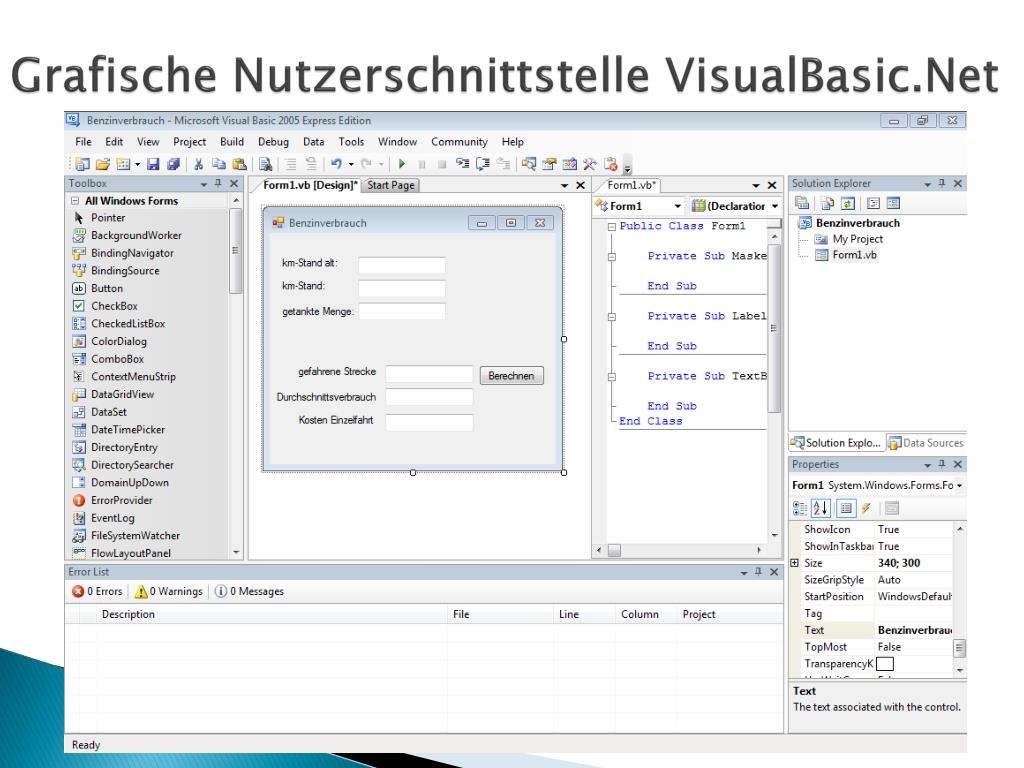Toggle auto-hide pin on the Toolbox panel
This screenshot has width=1024, height=768.
[x=218, y=184]
